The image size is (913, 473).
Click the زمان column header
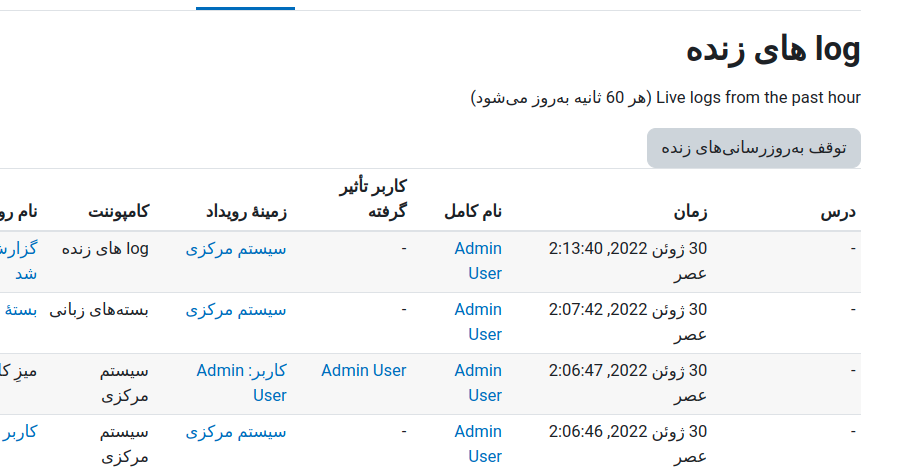pyautogui.click(x=690, y=211)
